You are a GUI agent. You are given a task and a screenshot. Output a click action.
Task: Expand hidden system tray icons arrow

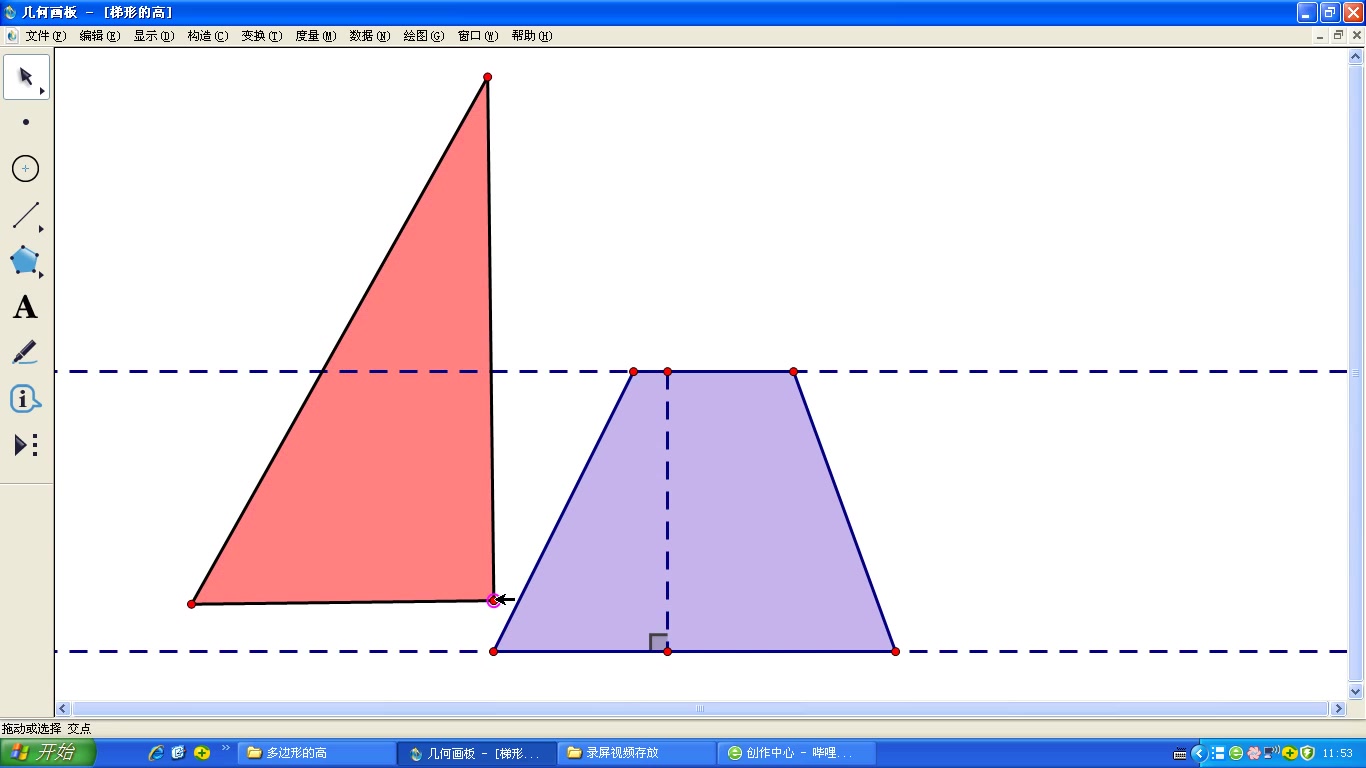point(1198,753)
